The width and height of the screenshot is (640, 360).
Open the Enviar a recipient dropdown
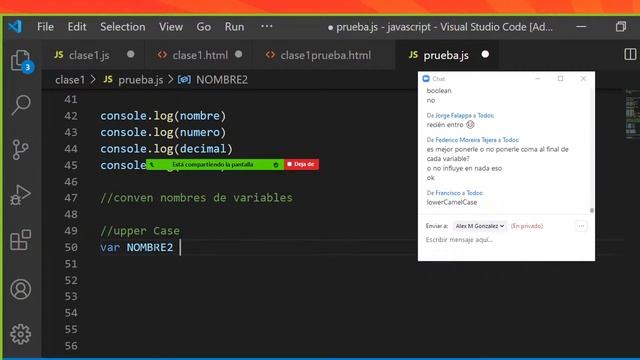(480, 226)
